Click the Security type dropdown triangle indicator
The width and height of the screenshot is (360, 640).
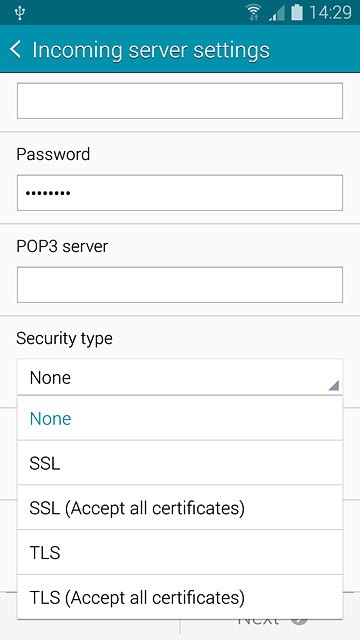(333, 385)
